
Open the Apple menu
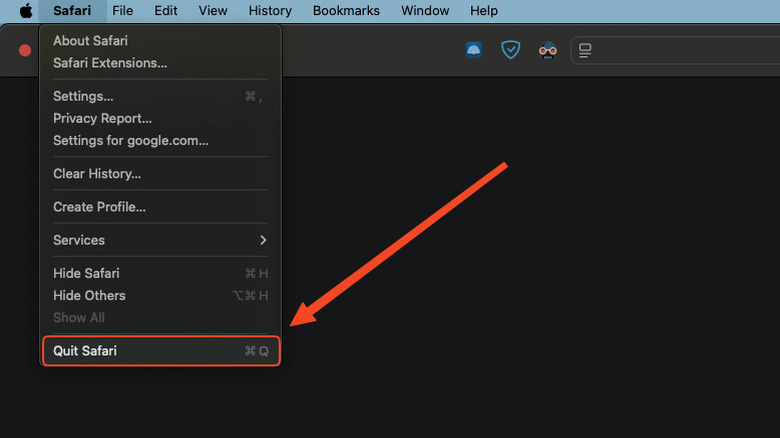point(26,10)
